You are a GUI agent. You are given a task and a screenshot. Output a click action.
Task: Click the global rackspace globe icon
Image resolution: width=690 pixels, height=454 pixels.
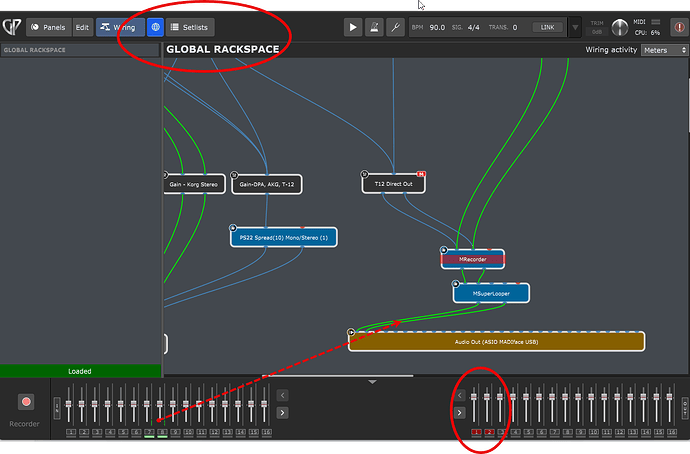pos(155,27)
